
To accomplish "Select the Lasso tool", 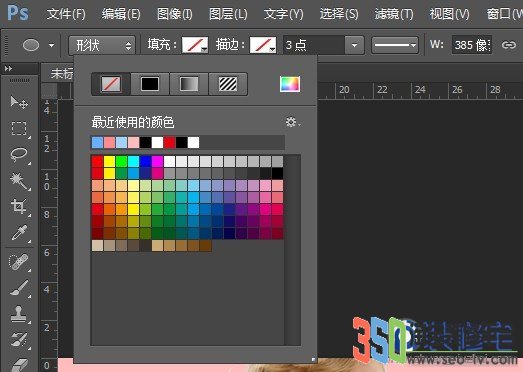I will (19, 154).
